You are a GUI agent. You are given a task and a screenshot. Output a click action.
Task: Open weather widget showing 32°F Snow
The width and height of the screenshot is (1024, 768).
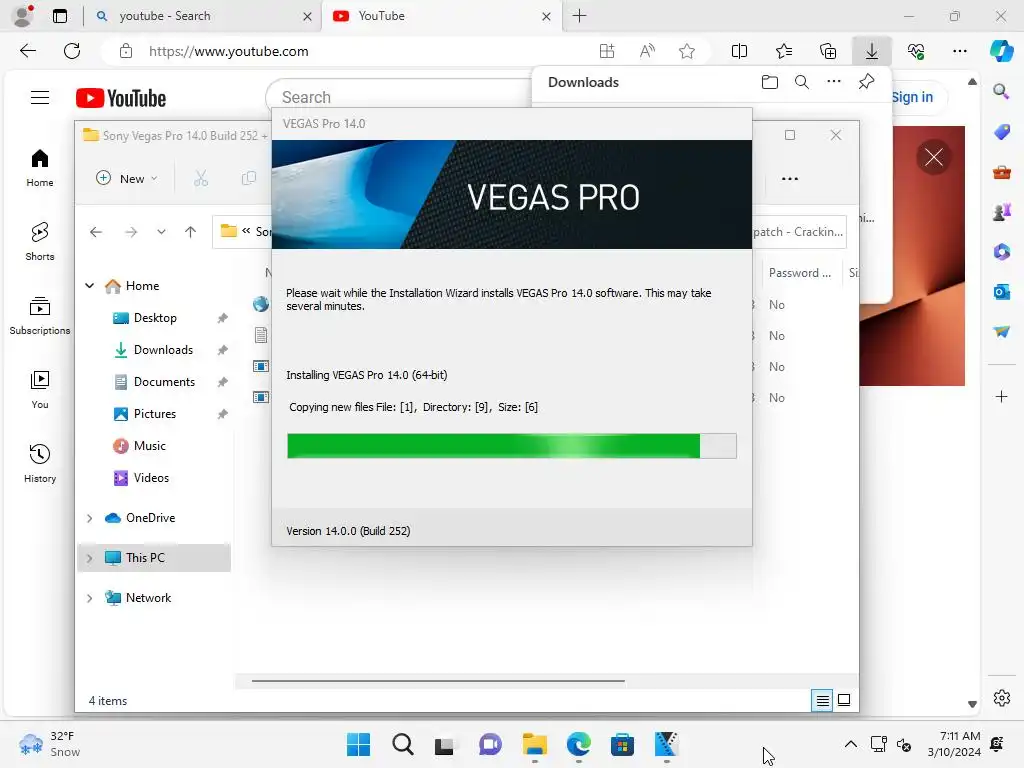[49, 744]
